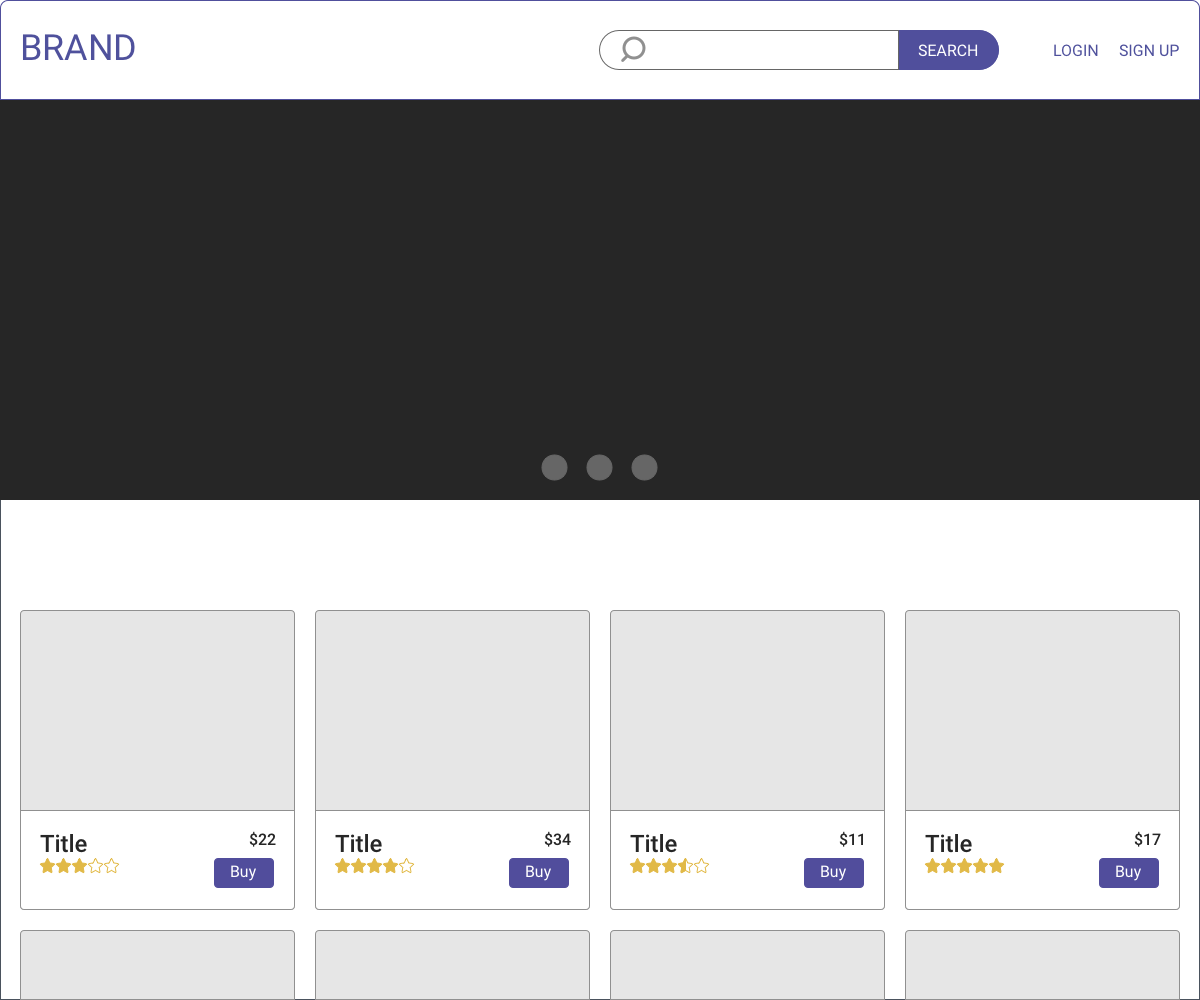The width and height of the screenshot is (1200, 1000).
Task: Click the $22 price label
Action: [262, 840]
